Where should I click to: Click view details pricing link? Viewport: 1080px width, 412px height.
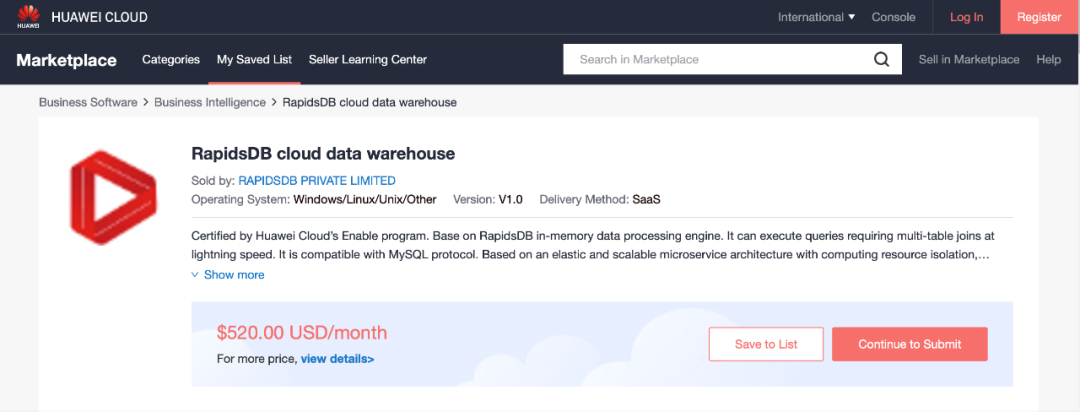[x=337, y=358]
